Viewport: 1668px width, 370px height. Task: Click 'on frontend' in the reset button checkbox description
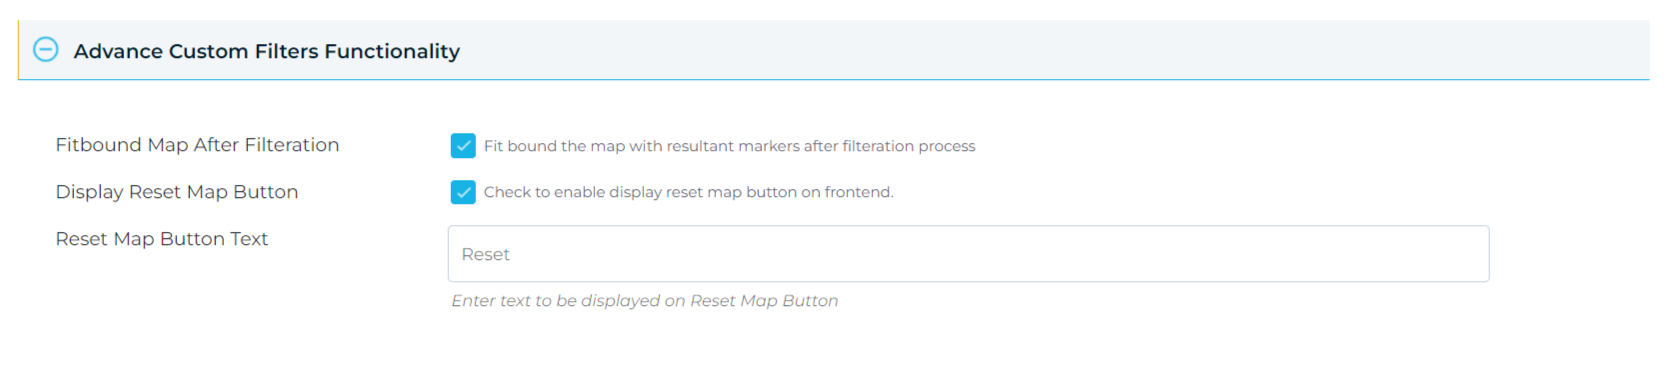847,192
